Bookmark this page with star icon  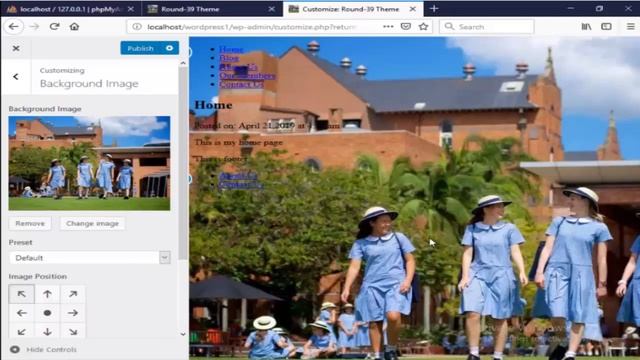423,27
